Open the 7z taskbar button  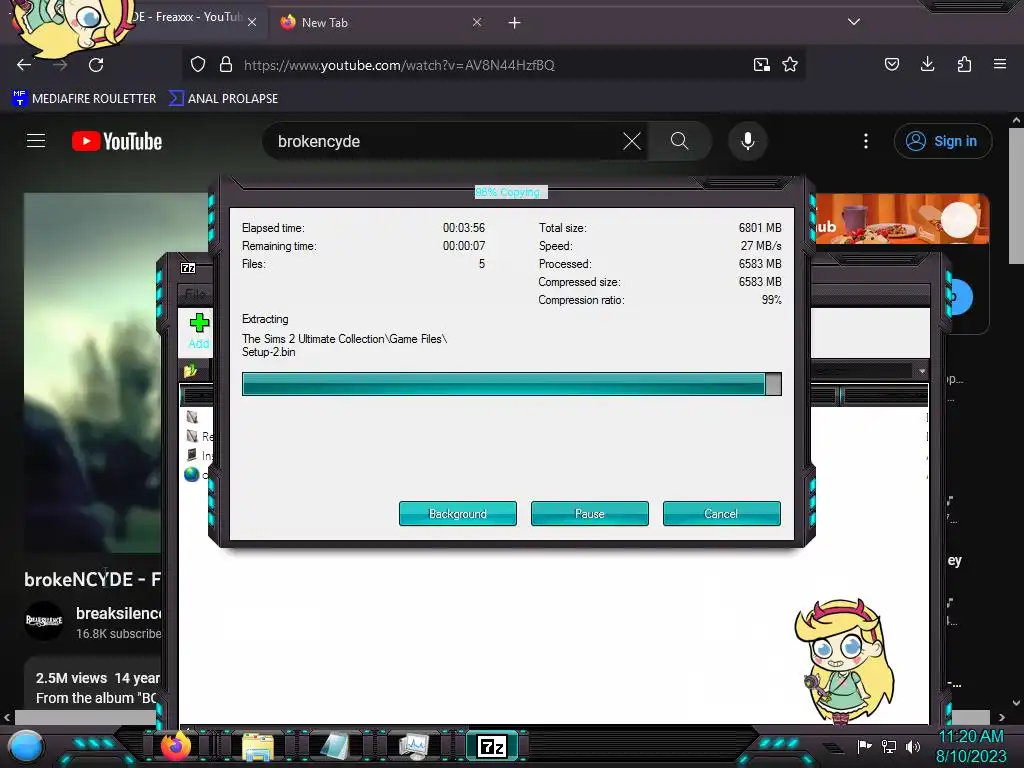(492, 746)
